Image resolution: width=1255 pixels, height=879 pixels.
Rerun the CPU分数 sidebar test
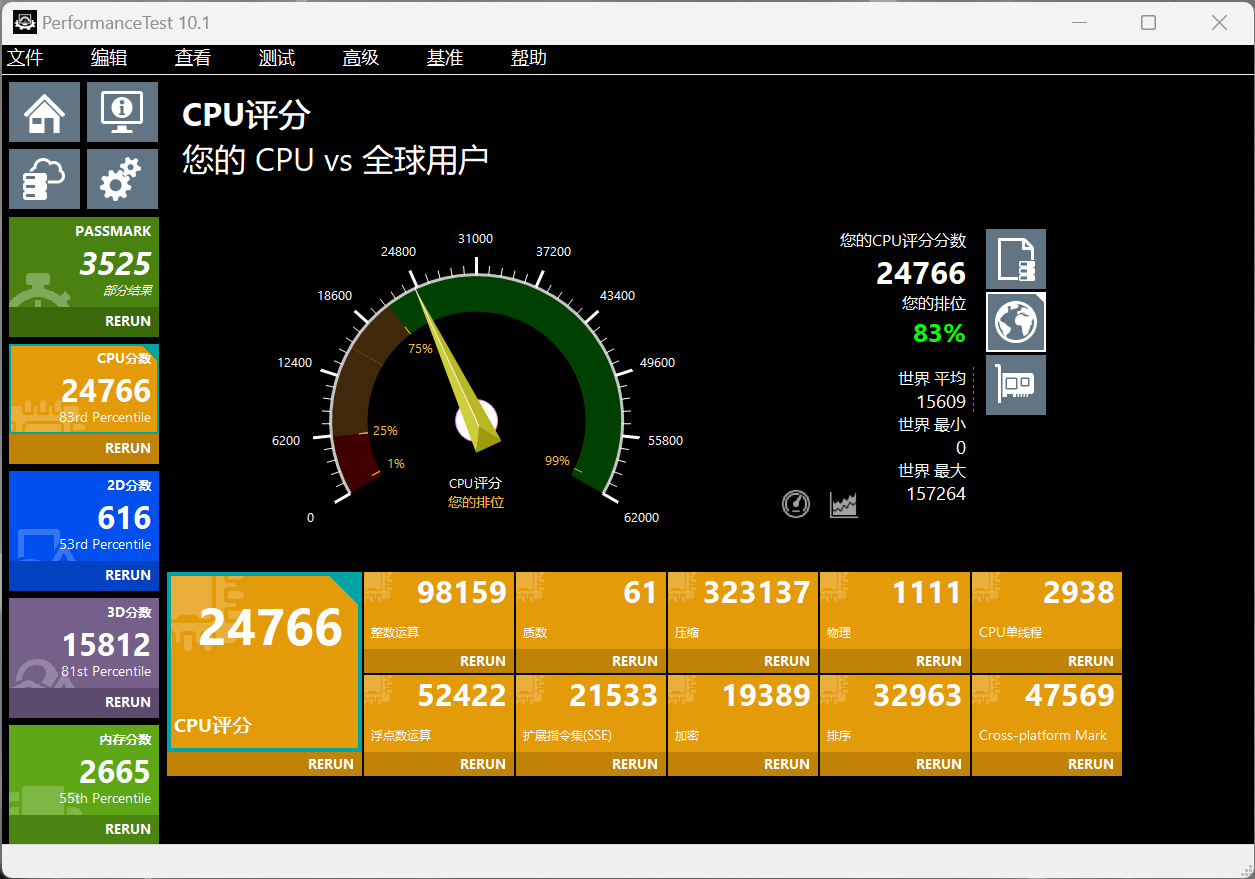click(x=128, y=449)
